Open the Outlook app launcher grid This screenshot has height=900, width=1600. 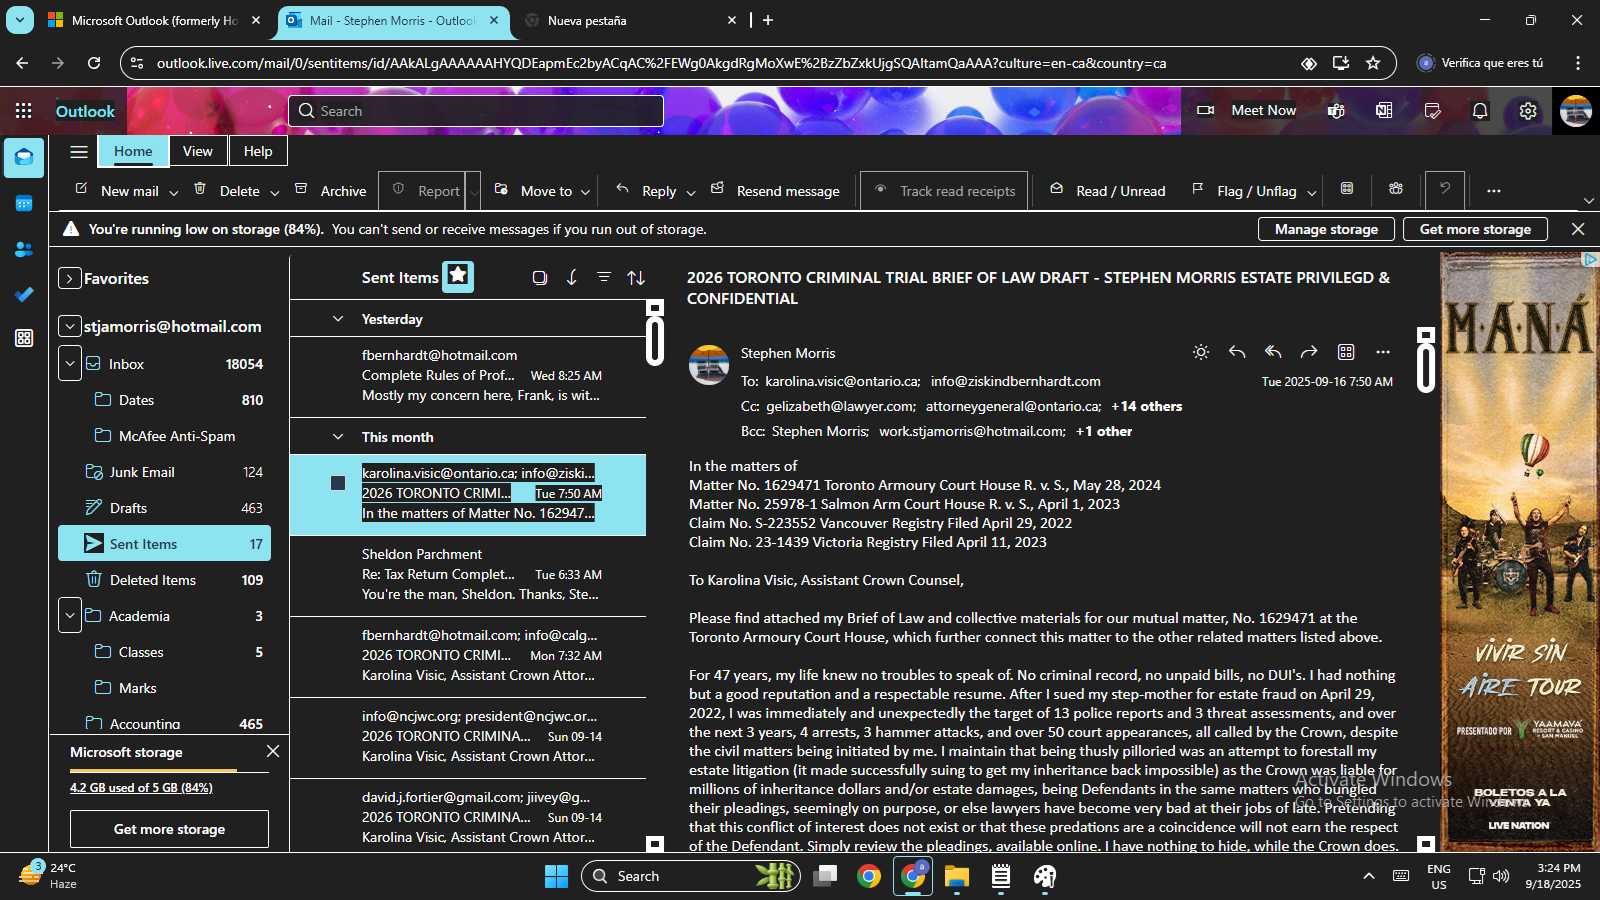click(x=24, y=111)
